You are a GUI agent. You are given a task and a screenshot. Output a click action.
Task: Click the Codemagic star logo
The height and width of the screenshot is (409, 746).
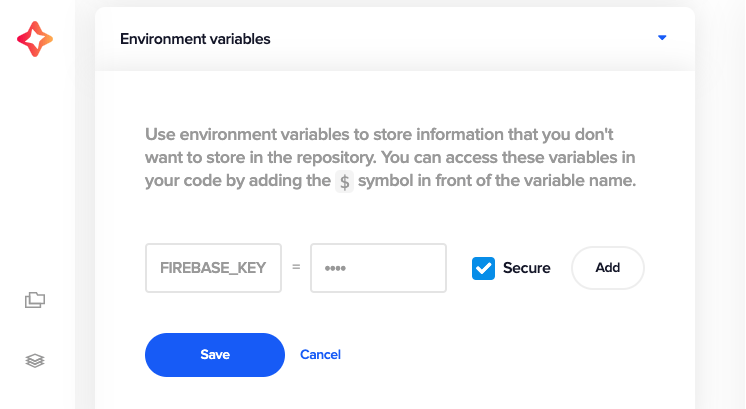point(35,39)
